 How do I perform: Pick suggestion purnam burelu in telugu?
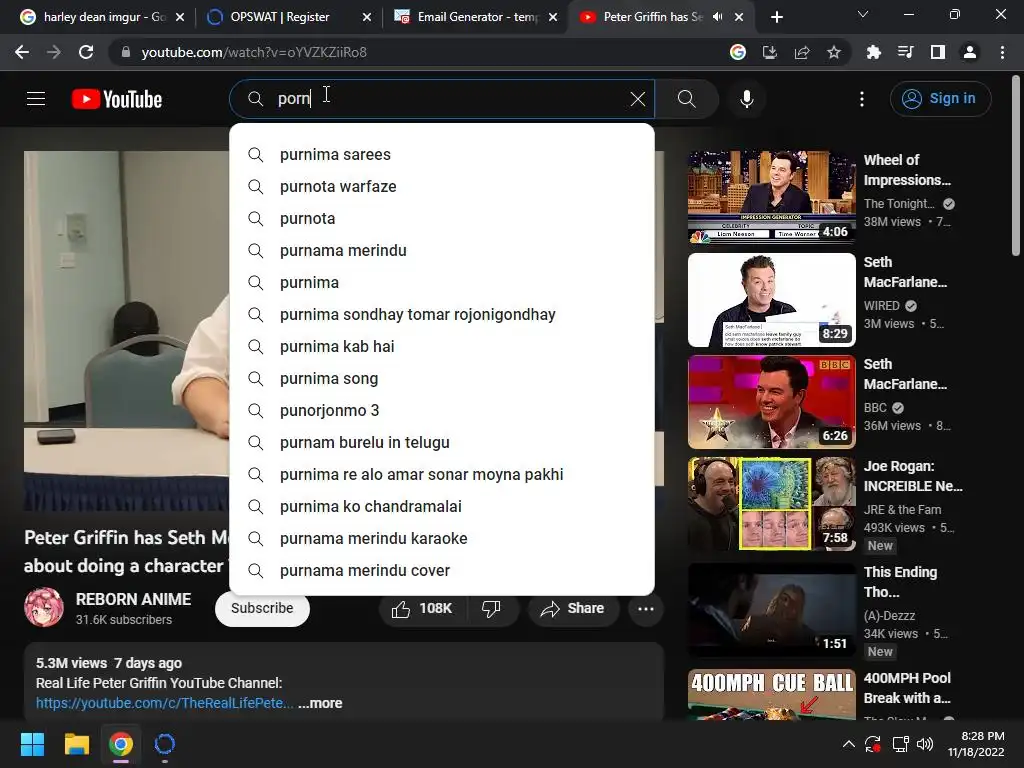[x=442, y=443]
